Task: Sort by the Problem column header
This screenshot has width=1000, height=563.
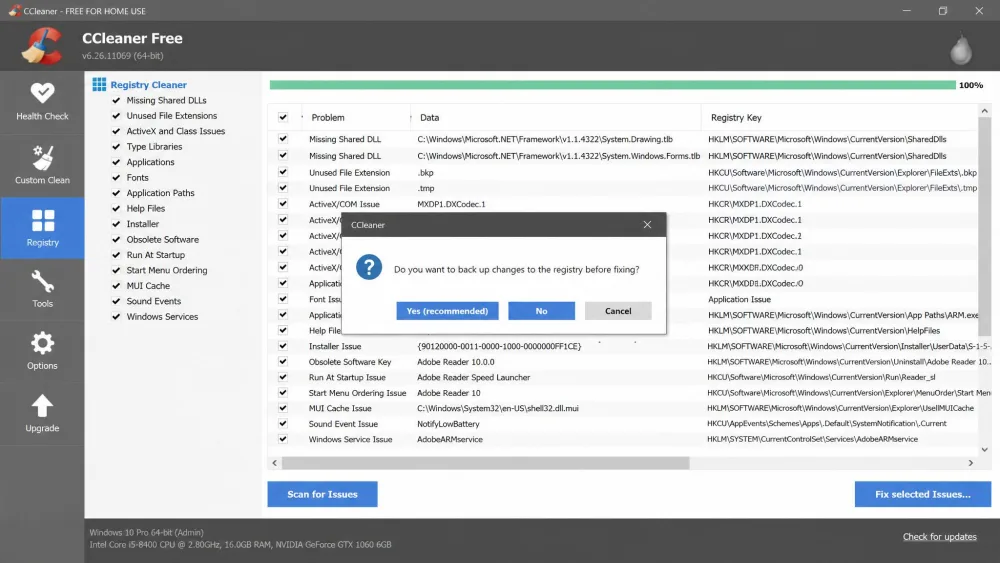Action: coord(328,117)
